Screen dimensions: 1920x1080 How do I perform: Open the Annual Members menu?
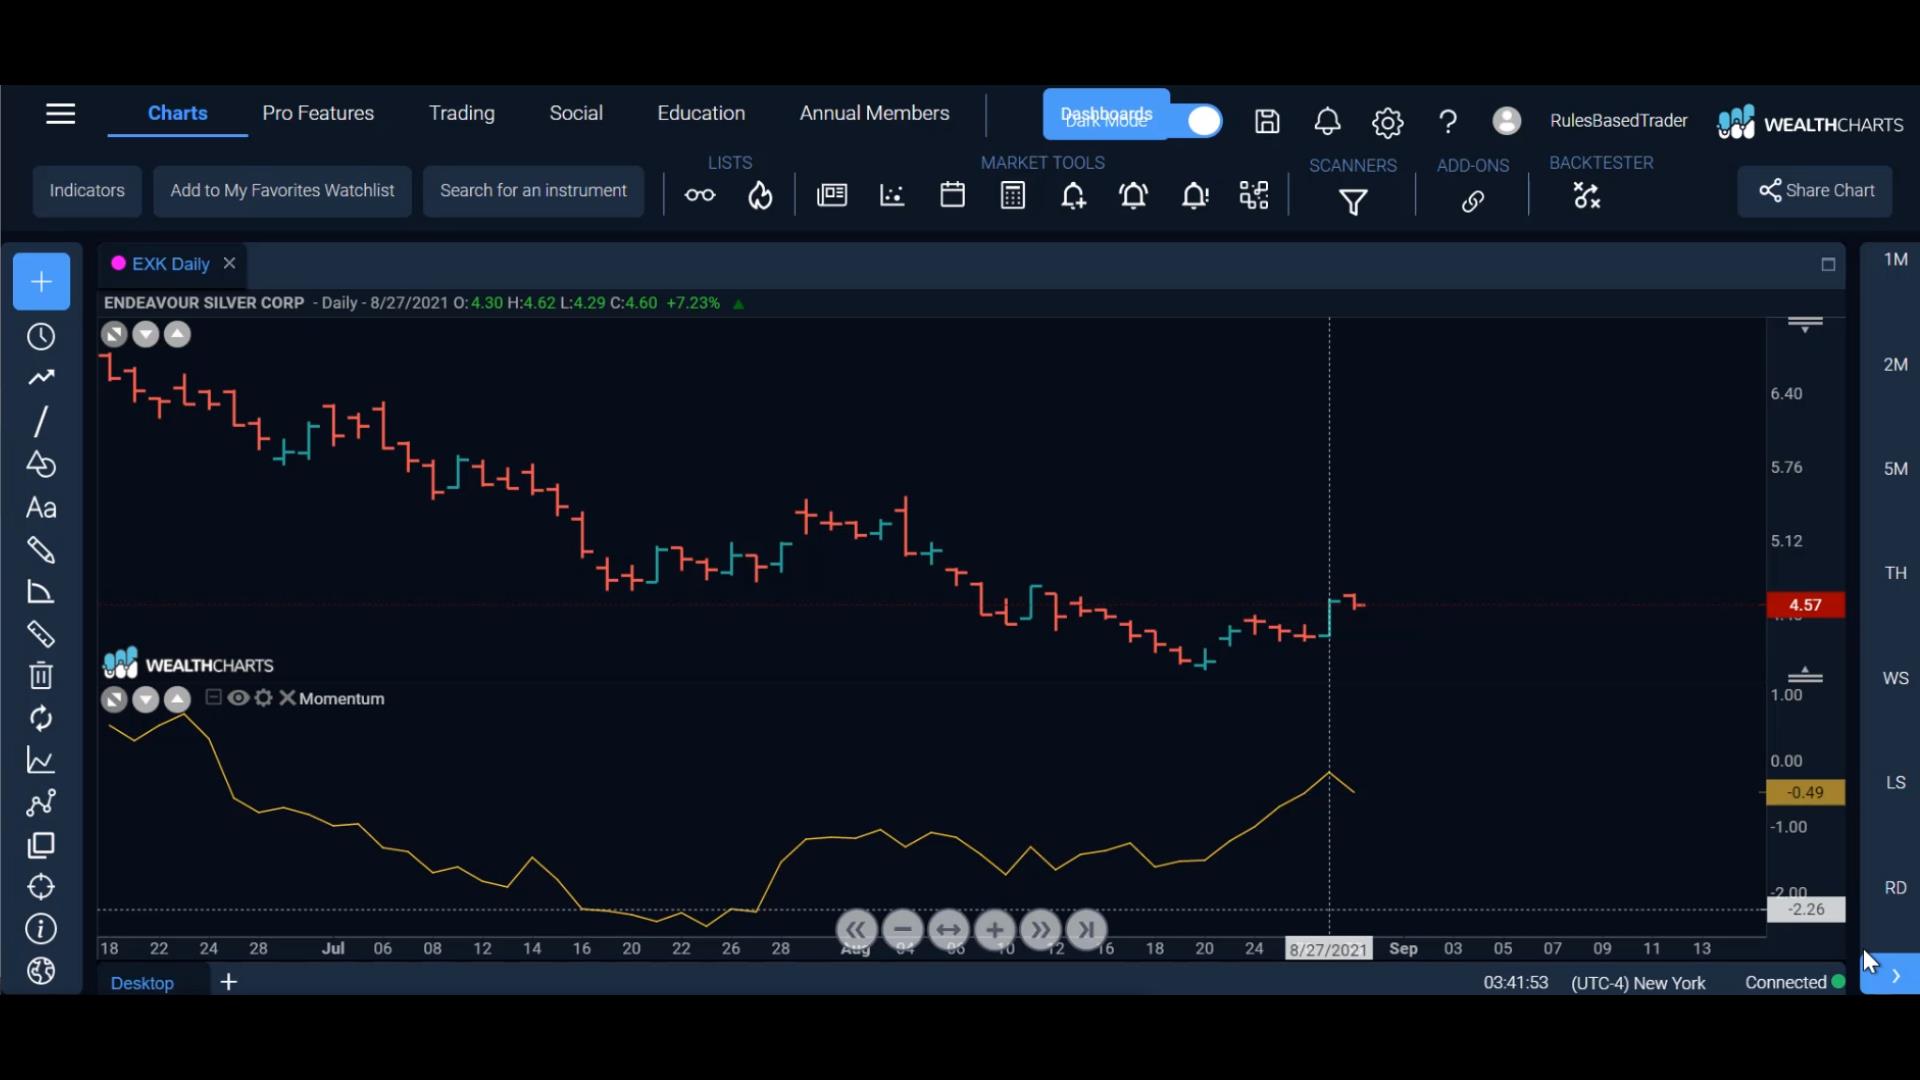874,113
